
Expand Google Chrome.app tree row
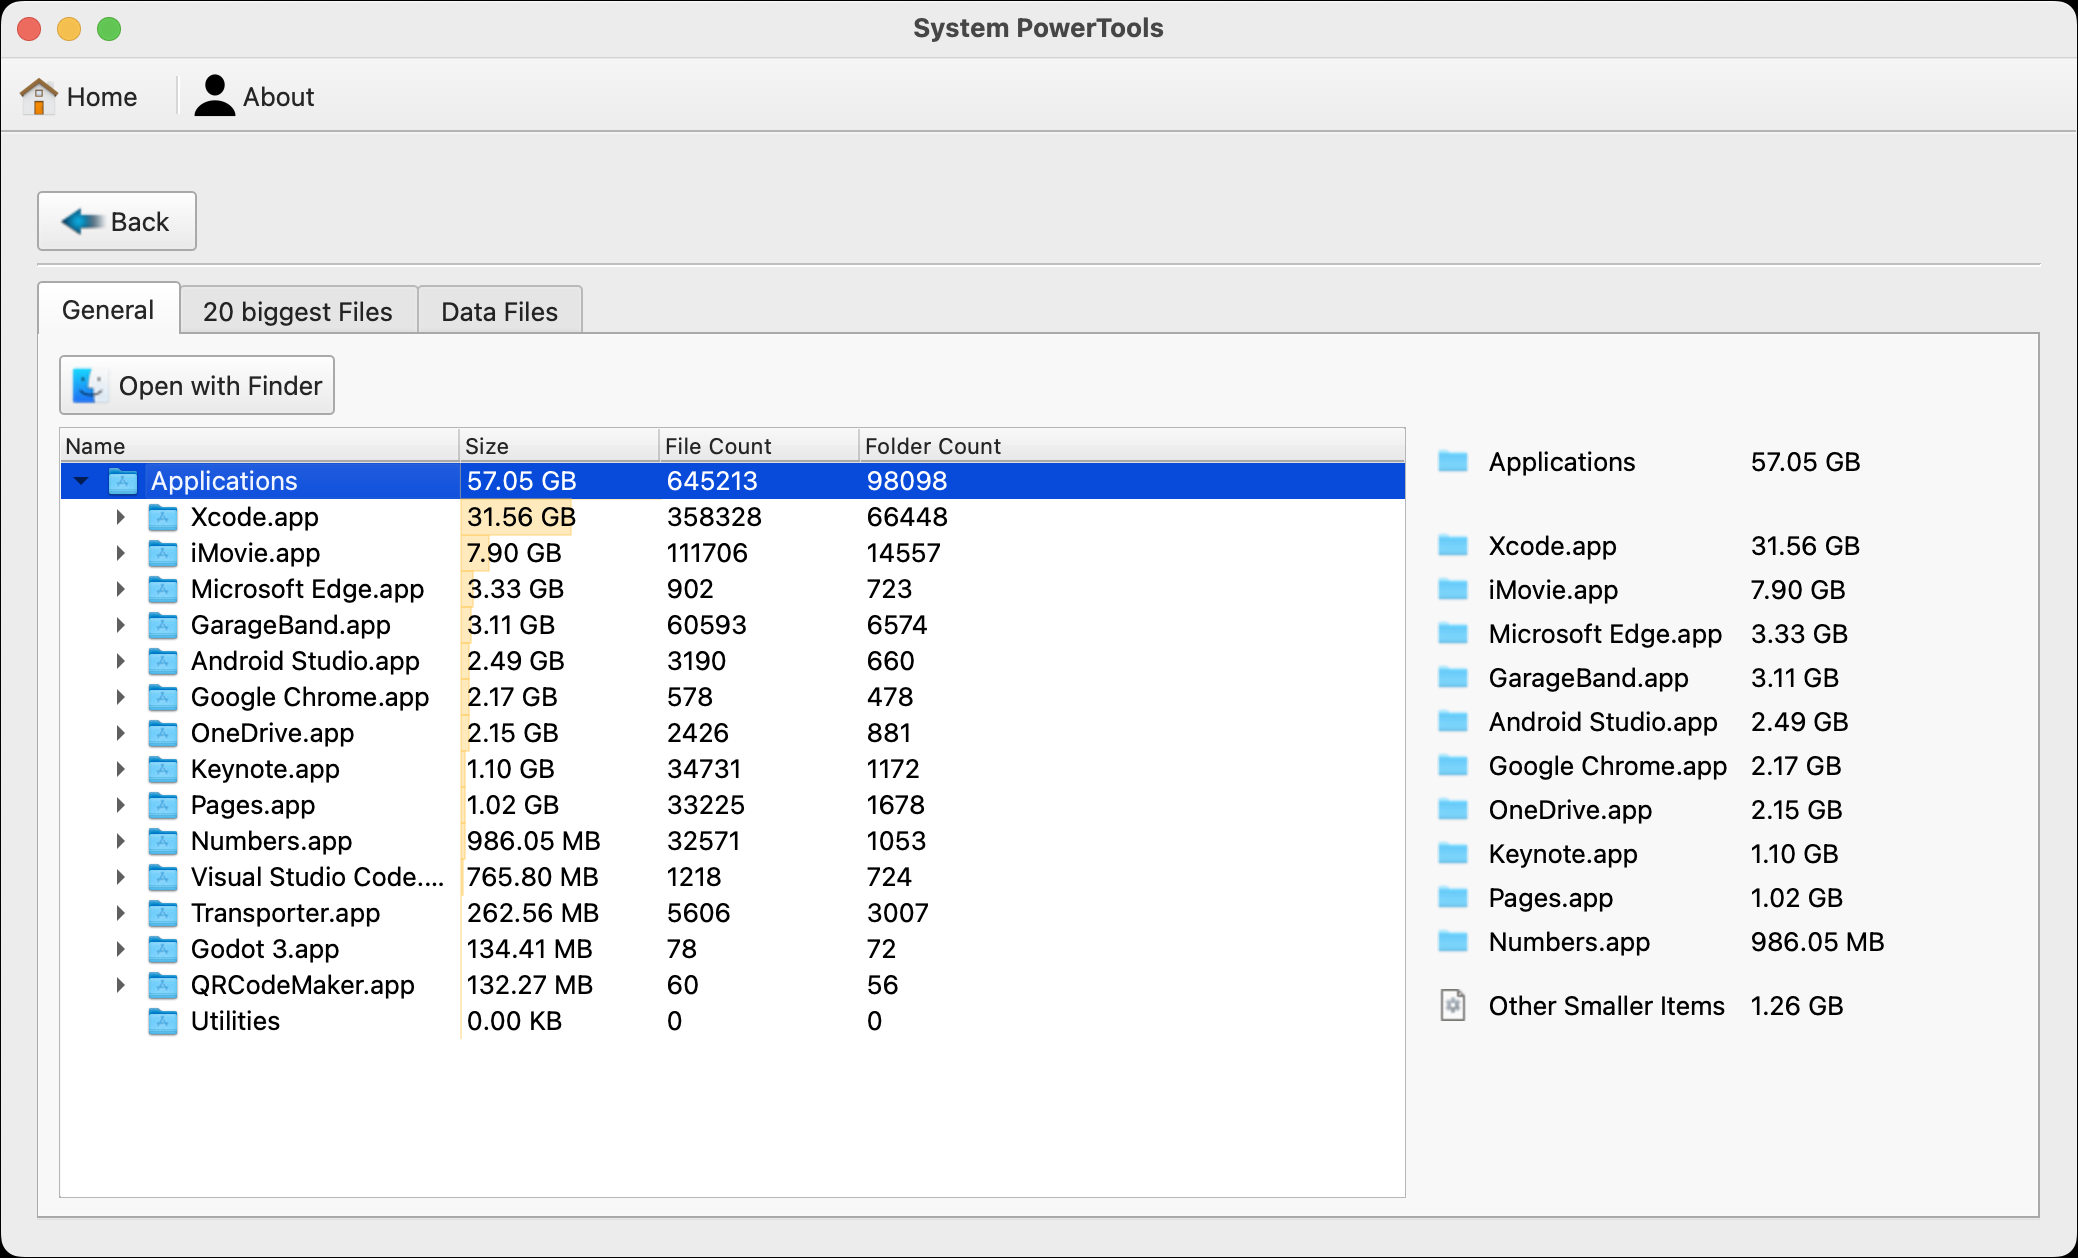(120, 697)
